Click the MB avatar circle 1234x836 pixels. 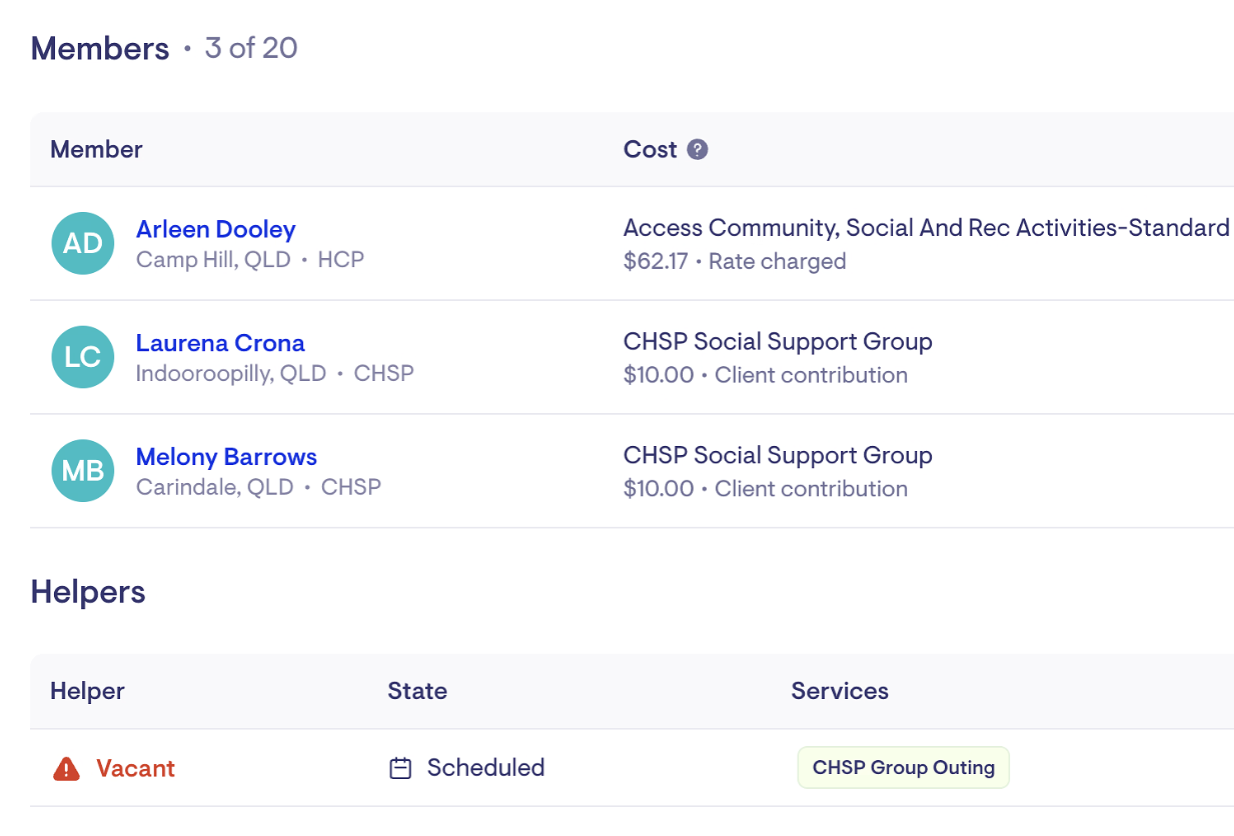82,471
